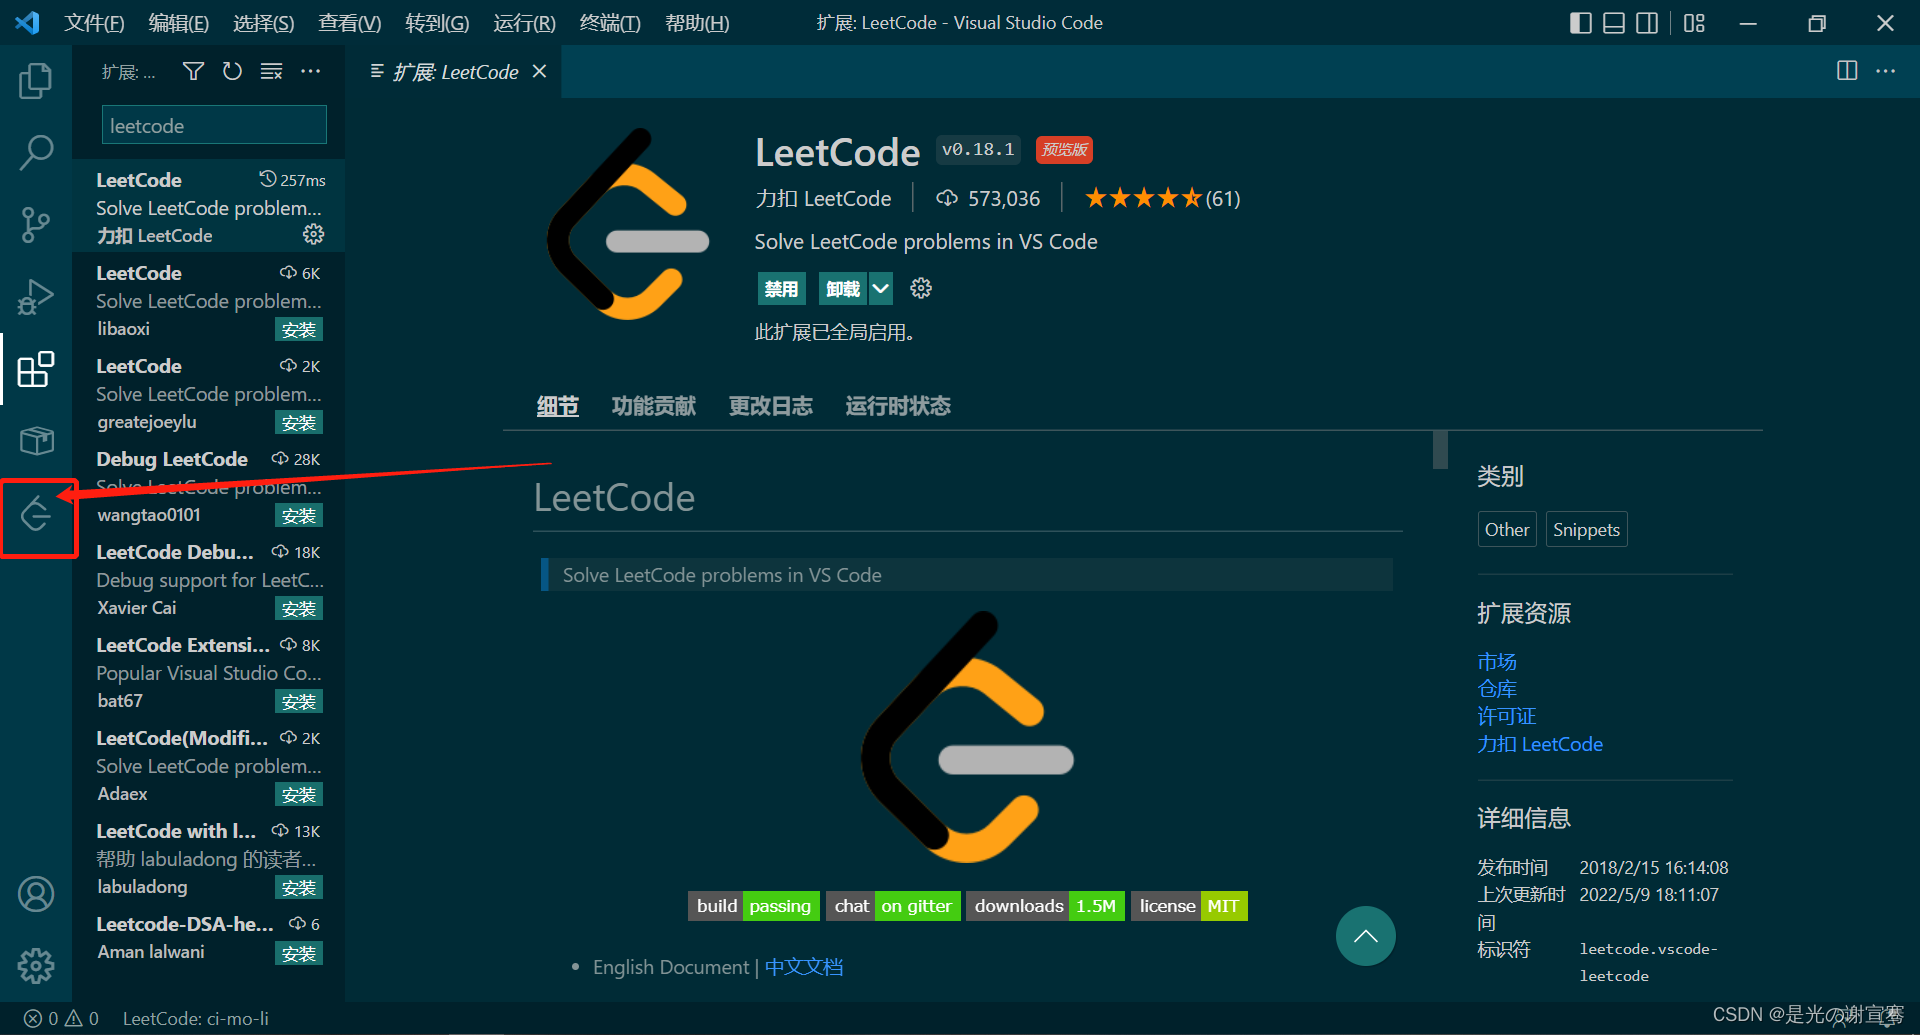Image resolution: width=1920 pixels, height=1035 pixels.
Task: Switch to the 细节 tab
Action: click(x=558, y=406)
